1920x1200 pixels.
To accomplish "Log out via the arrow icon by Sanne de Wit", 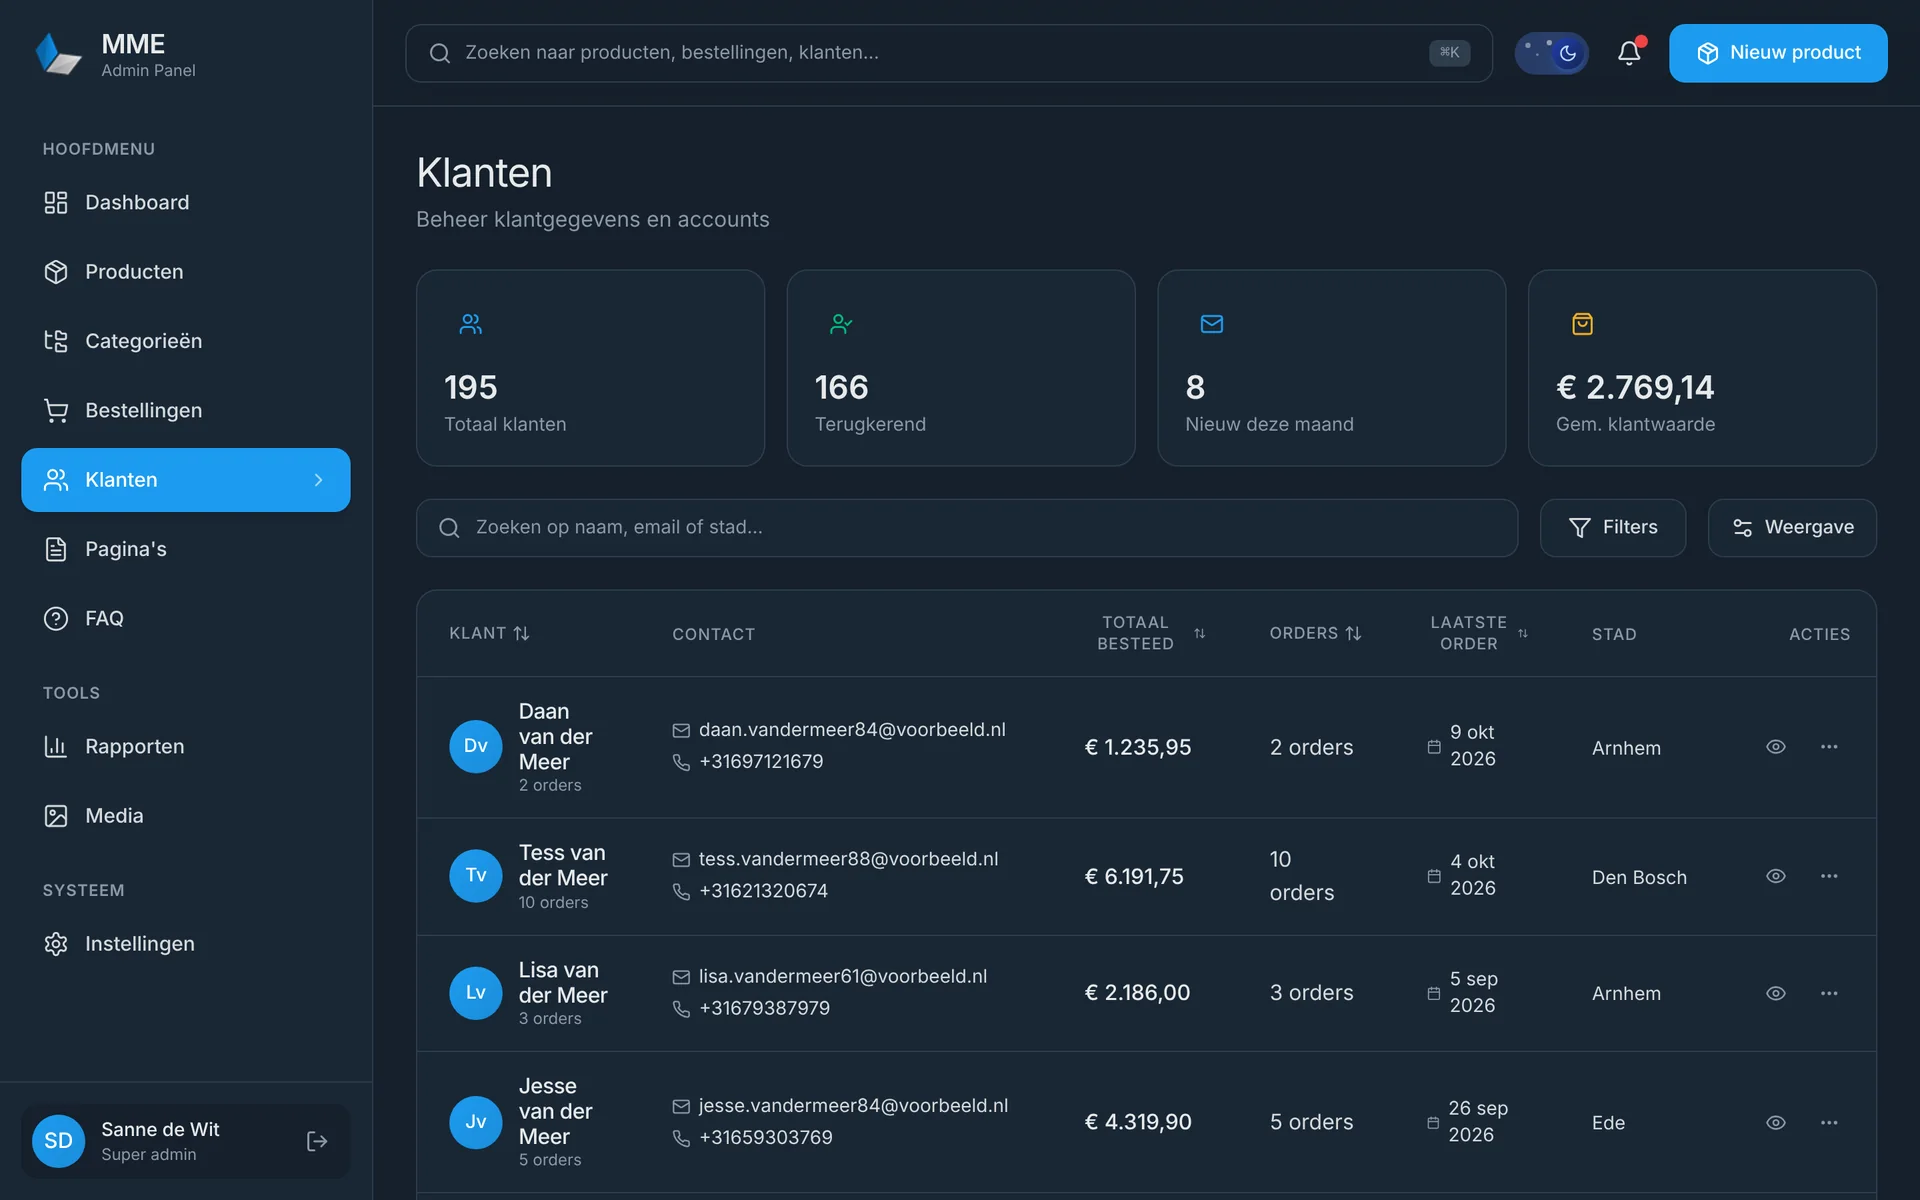I will [317, 1141].
